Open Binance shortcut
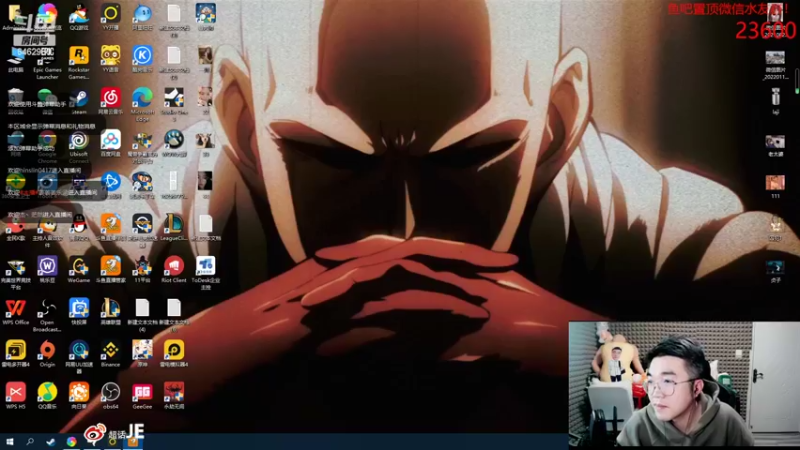Image resolution: width=800 pixels, height=450 pixels. coord(110,354)
